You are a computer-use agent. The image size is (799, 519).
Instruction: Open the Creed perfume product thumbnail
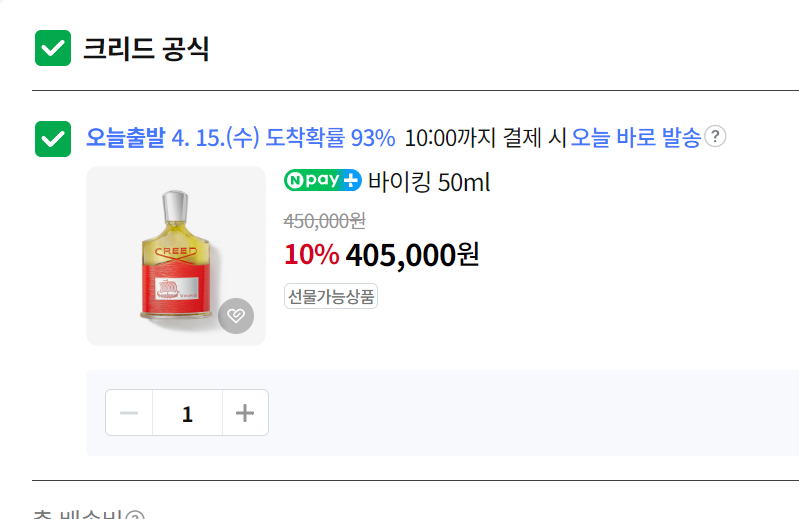[176, 256]
